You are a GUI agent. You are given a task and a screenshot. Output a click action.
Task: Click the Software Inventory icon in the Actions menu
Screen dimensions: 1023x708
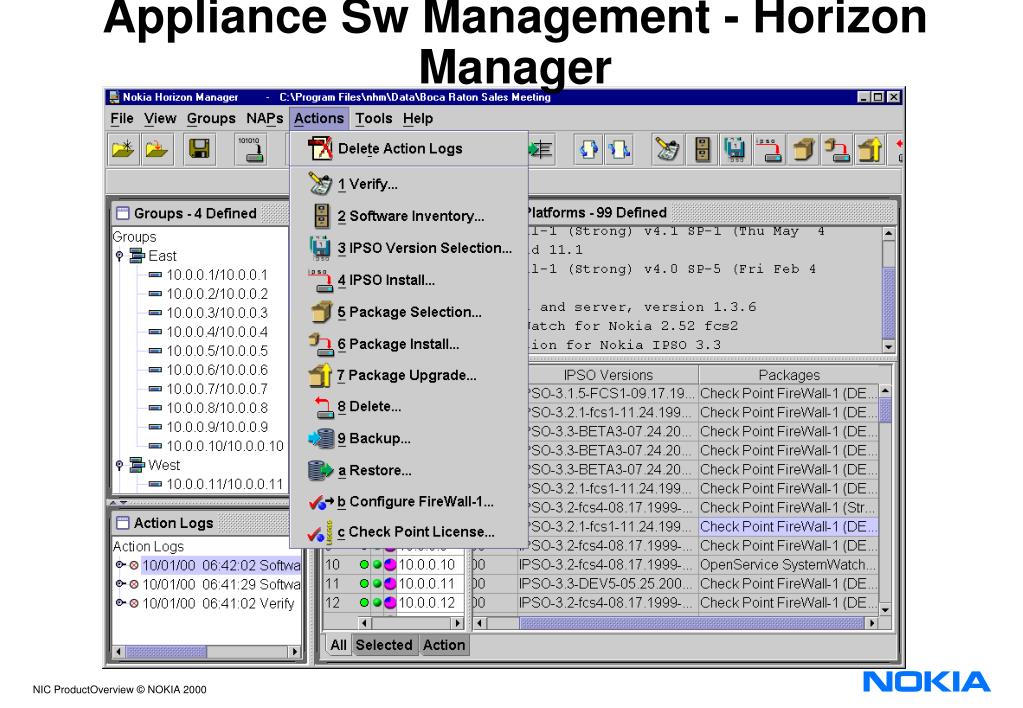[x=321, y=215]
